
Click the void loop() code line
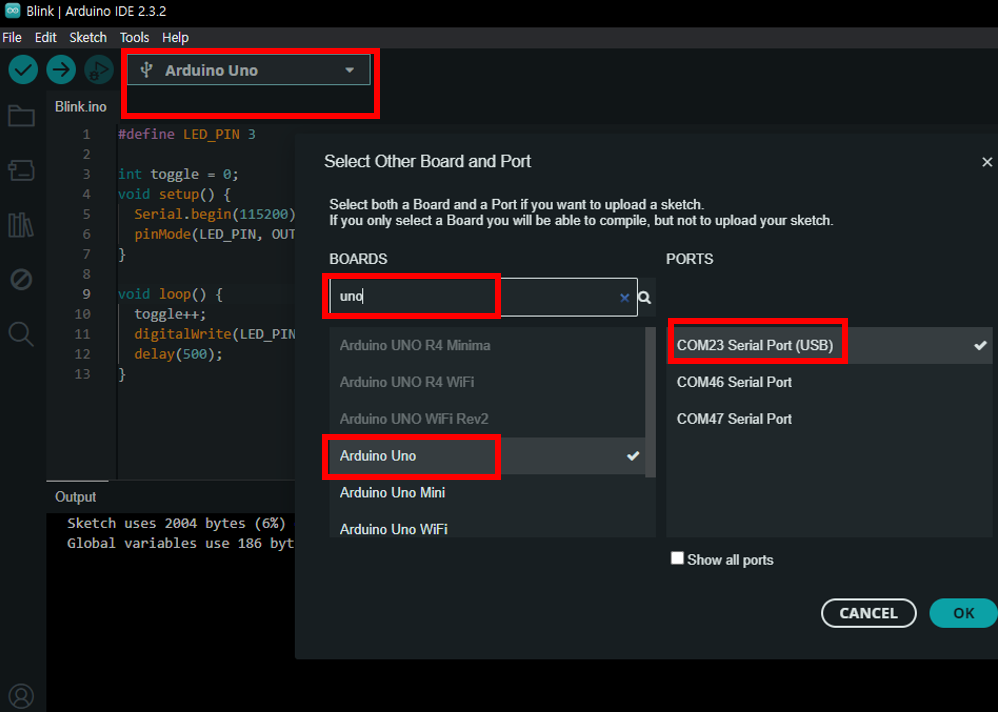(171, 294)
